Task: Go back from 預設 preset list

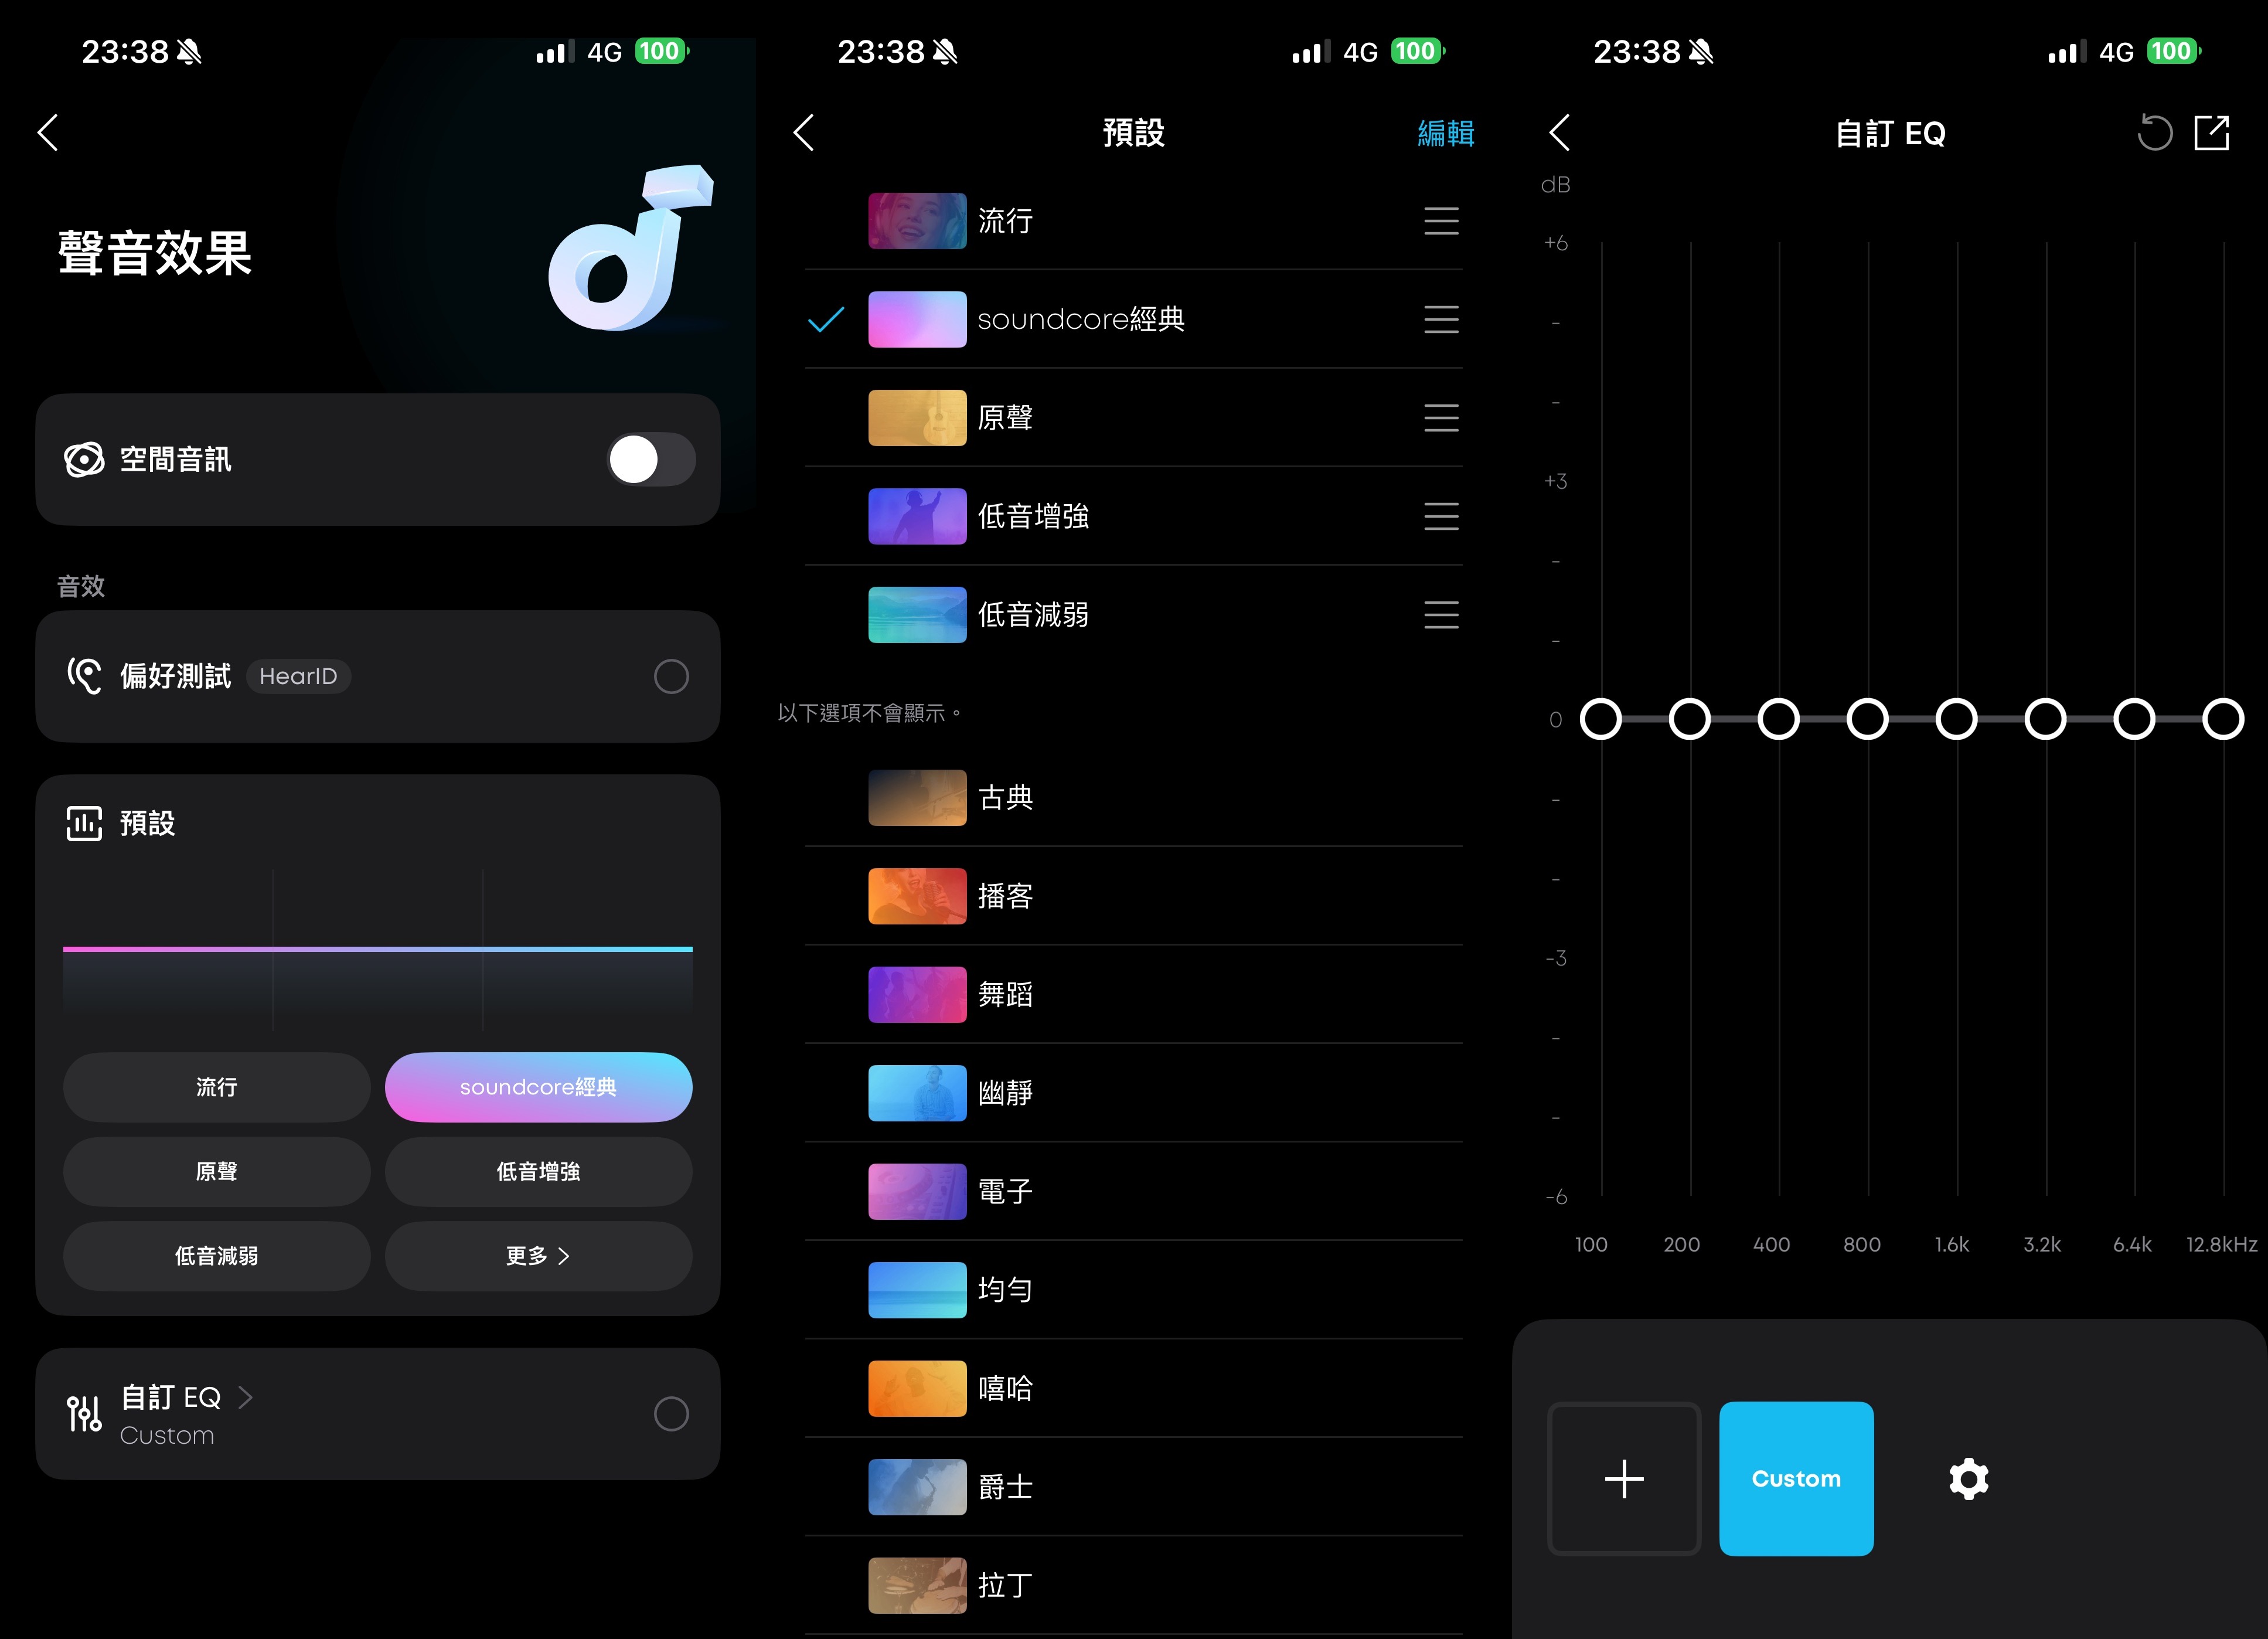Action: pyautogui.click(x=804, y=132)
